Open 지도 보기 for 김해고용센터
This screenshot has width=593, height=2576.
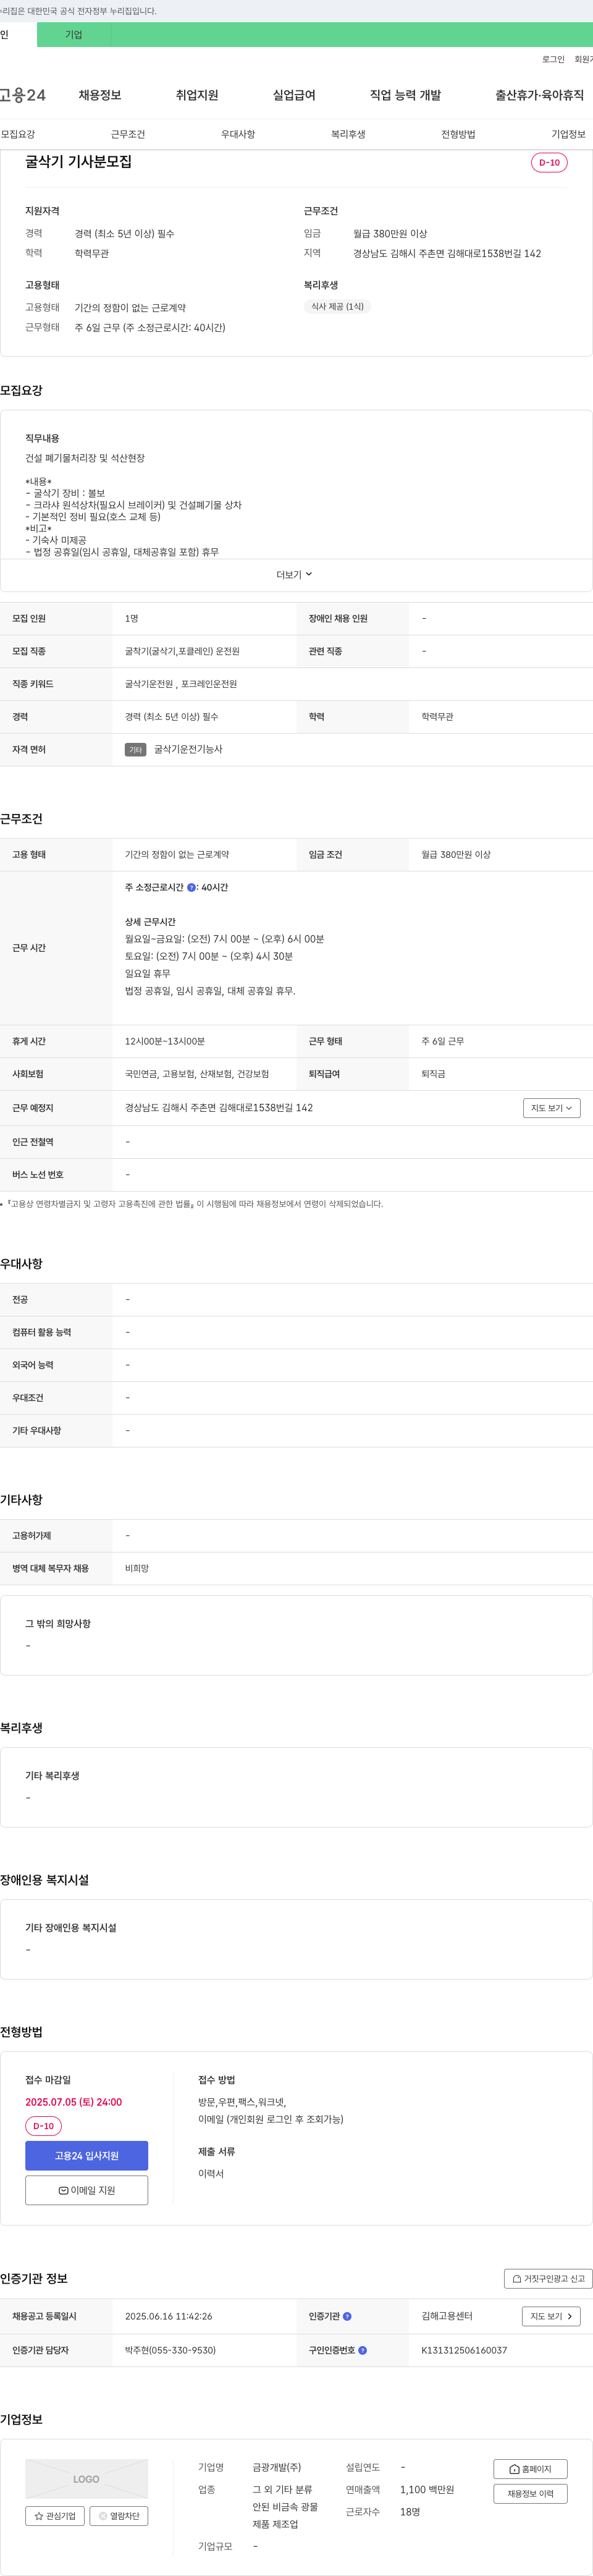coord(551,2316)
